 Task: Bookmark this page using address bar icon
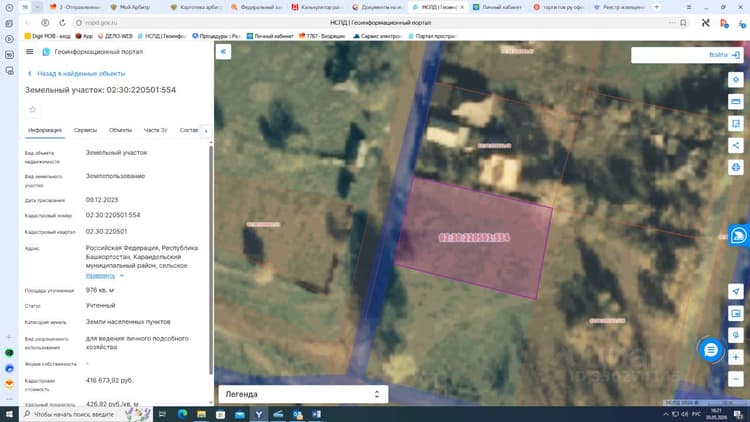click(x=684, y=22)
